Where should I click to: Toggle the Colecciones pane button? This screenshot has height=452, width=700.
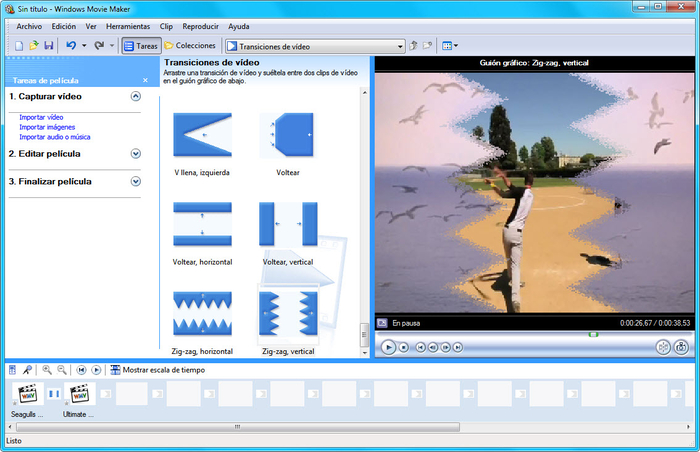pos(190,46)
